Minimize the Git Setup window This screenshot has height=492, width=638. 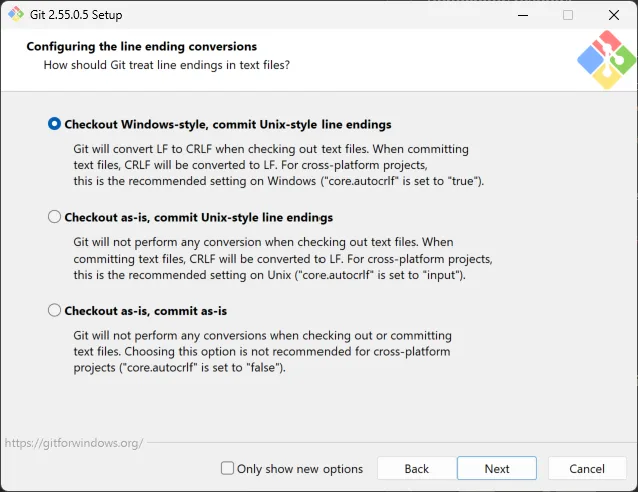(523, 15)
